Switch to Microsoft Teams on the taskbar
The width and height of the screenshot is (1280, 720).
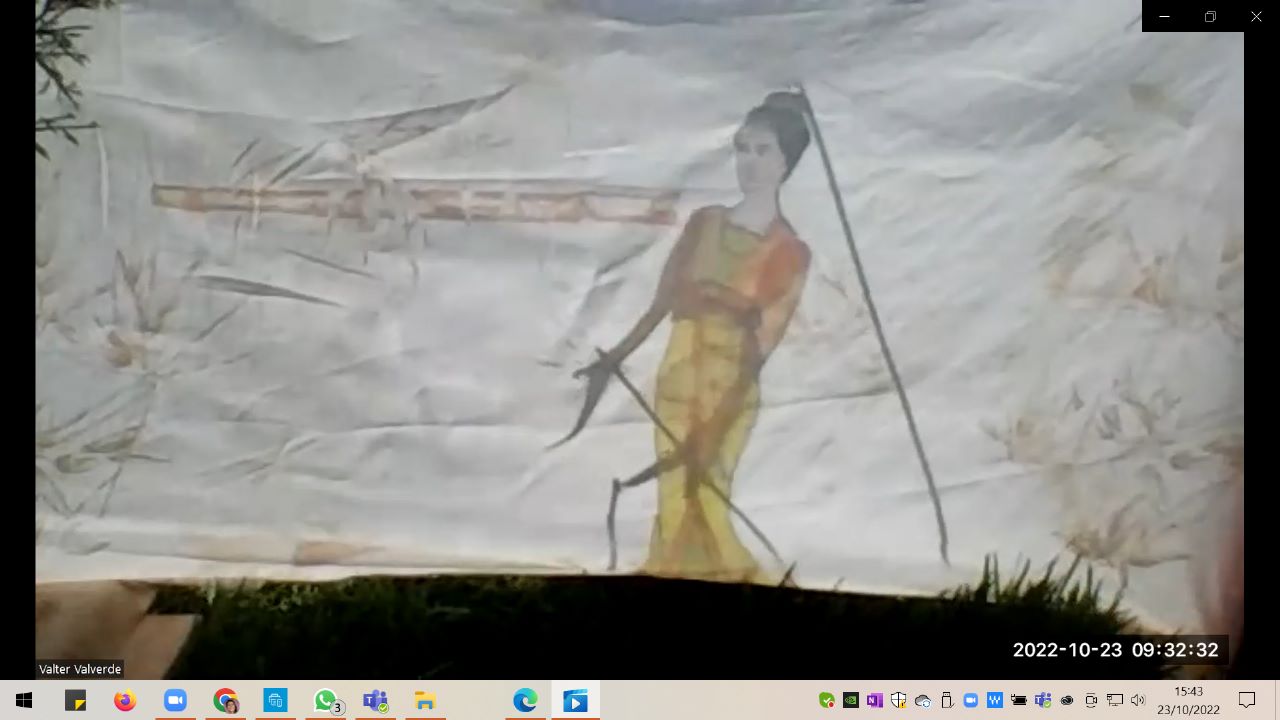click(x=375, y=700)
